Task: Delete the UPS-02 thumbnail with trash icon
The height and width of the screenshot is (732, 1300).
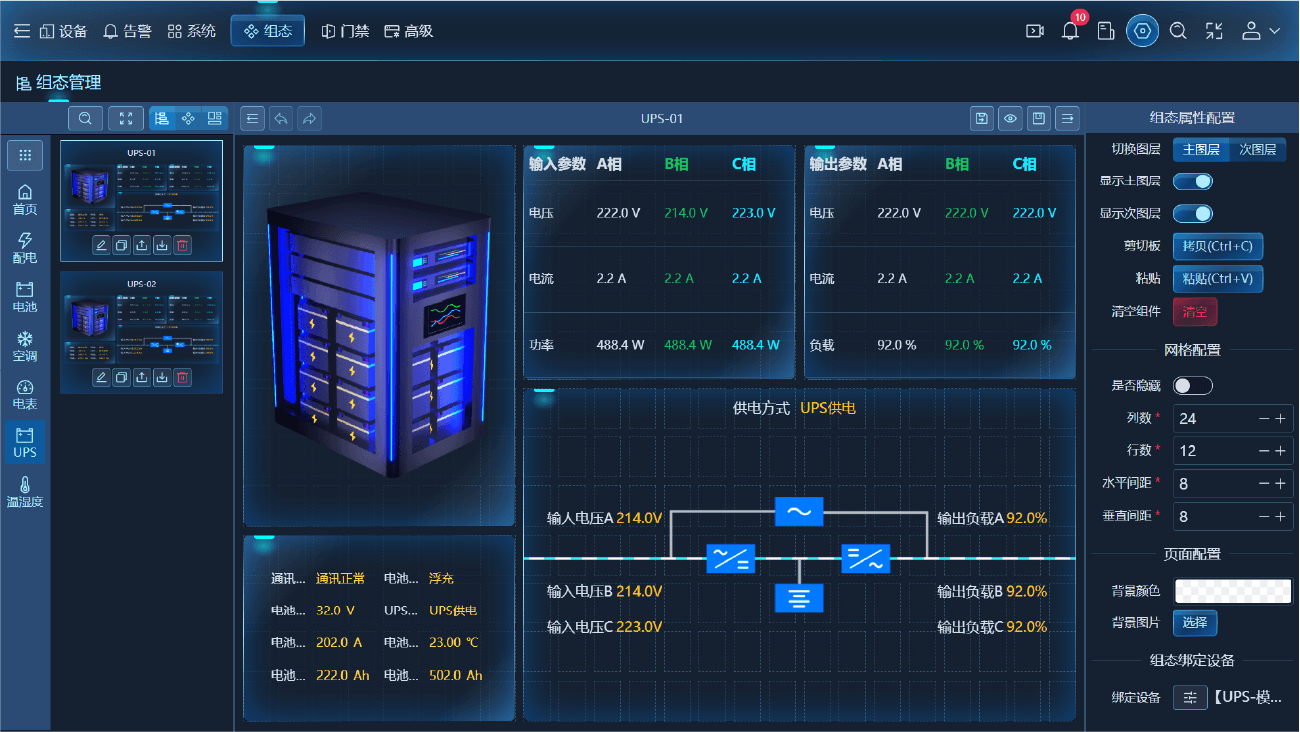Action: (x=182, y=377)
